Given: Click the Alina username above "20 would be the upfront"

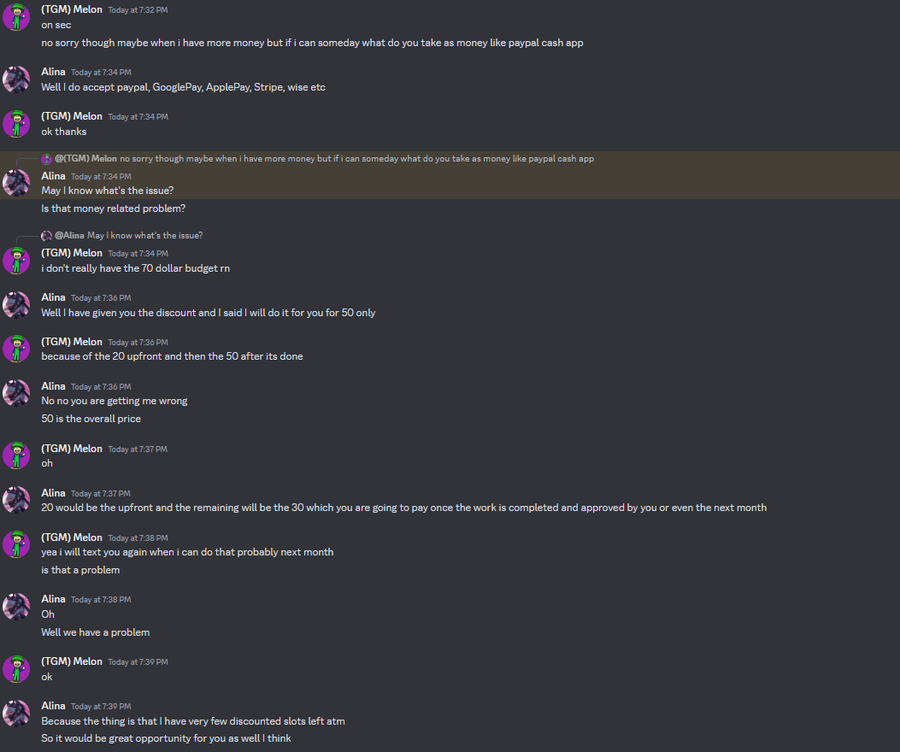Looking at the screenshot, I should 53,493.
